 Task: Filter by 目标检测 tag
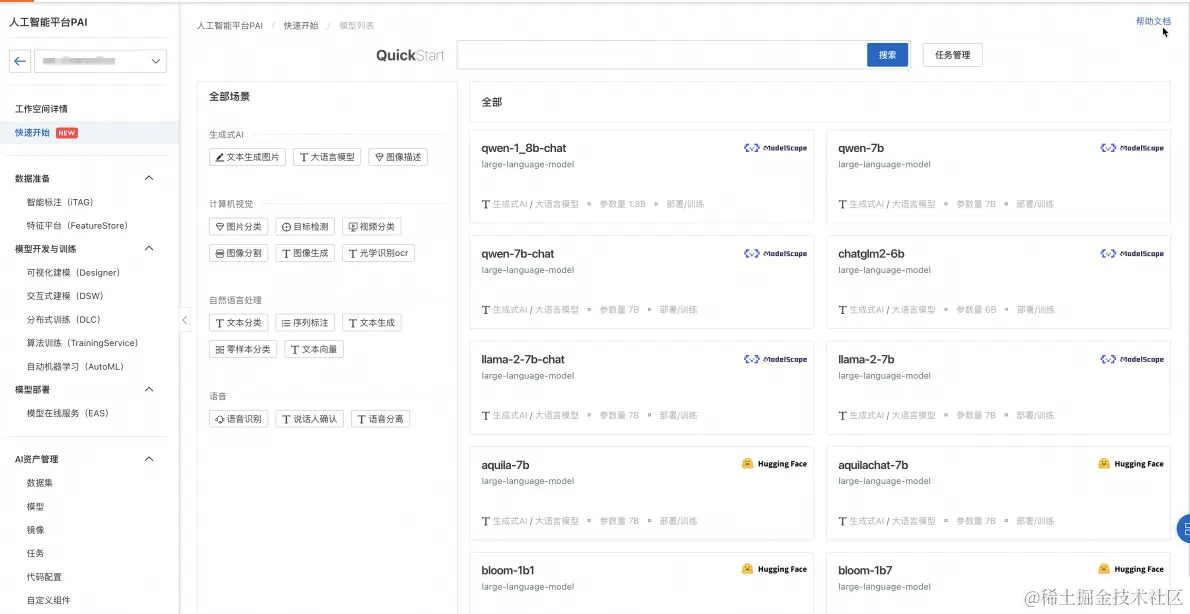point(305,227)
